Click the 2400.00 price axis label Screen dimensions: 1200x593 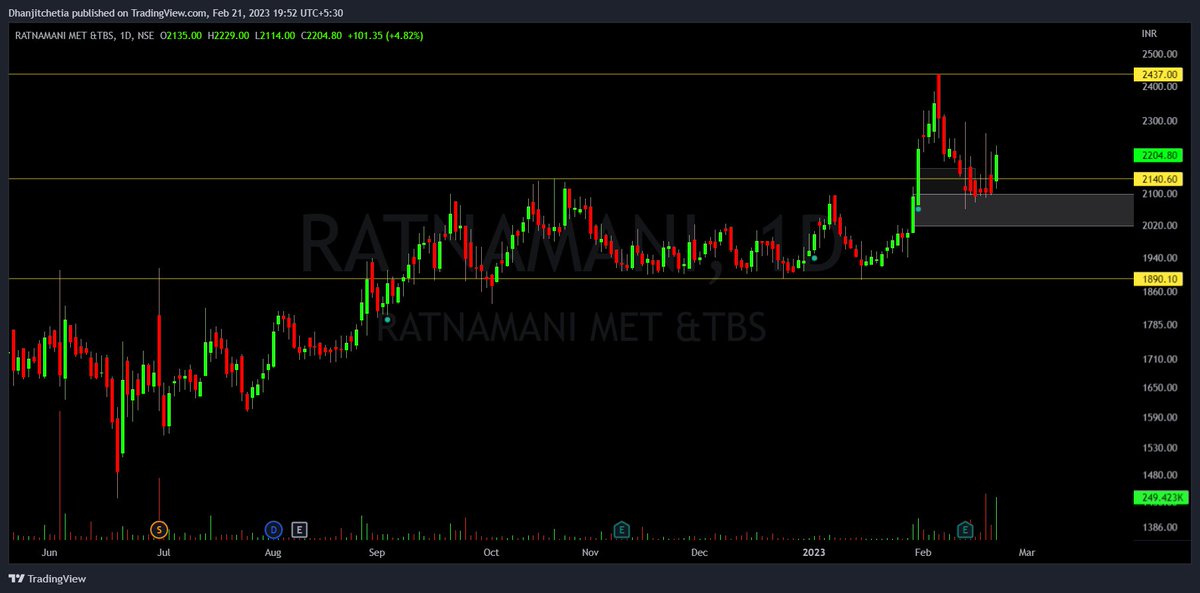1157,87
